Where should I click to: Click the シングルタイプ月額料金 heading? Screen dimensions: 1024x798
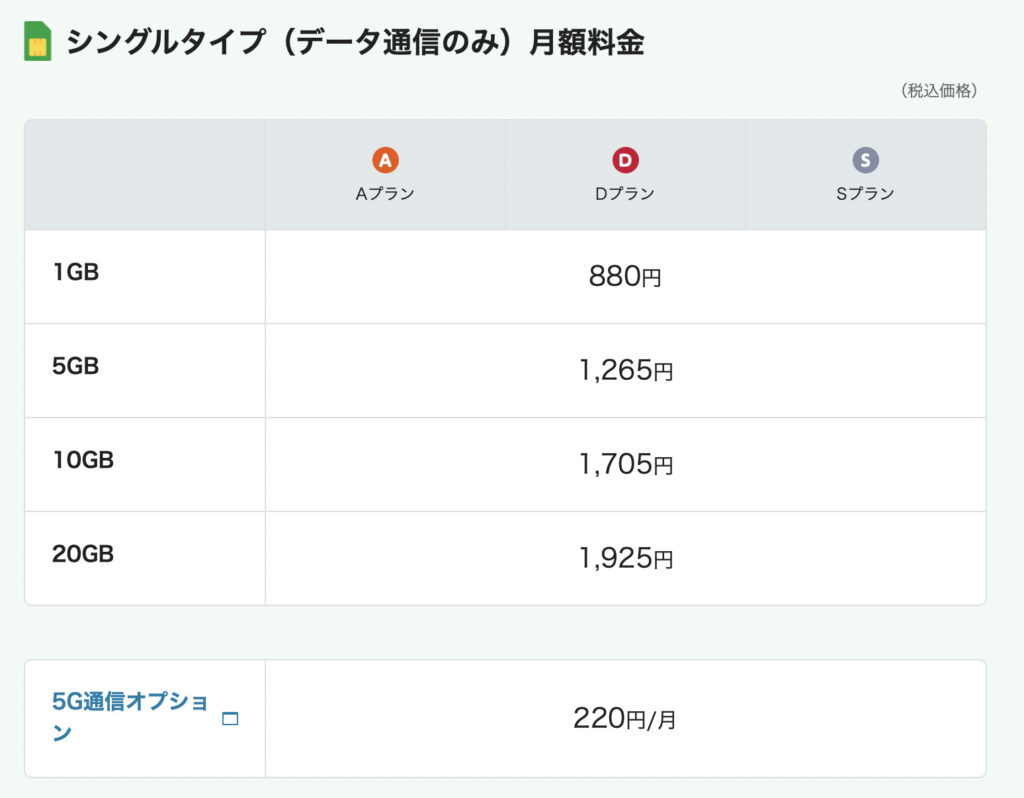[355, 42]
